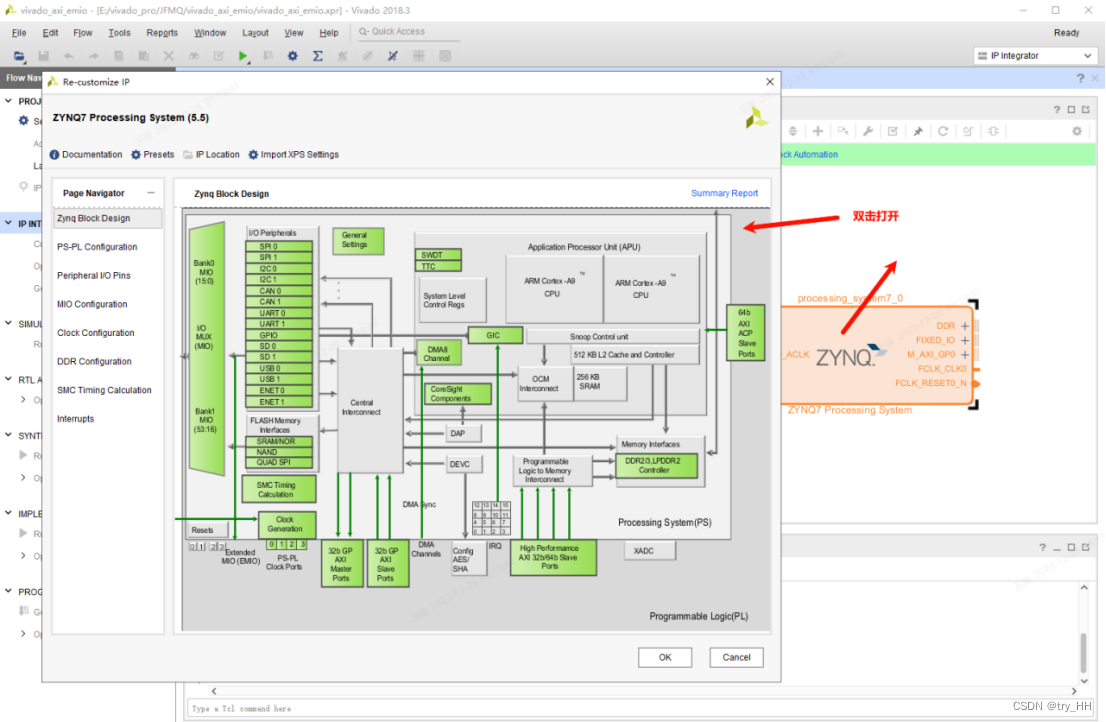Click the DDR2/3,LPDDR2 Controller block
This screenshot has height=722, width=1106.
click(x=657, y=465)
